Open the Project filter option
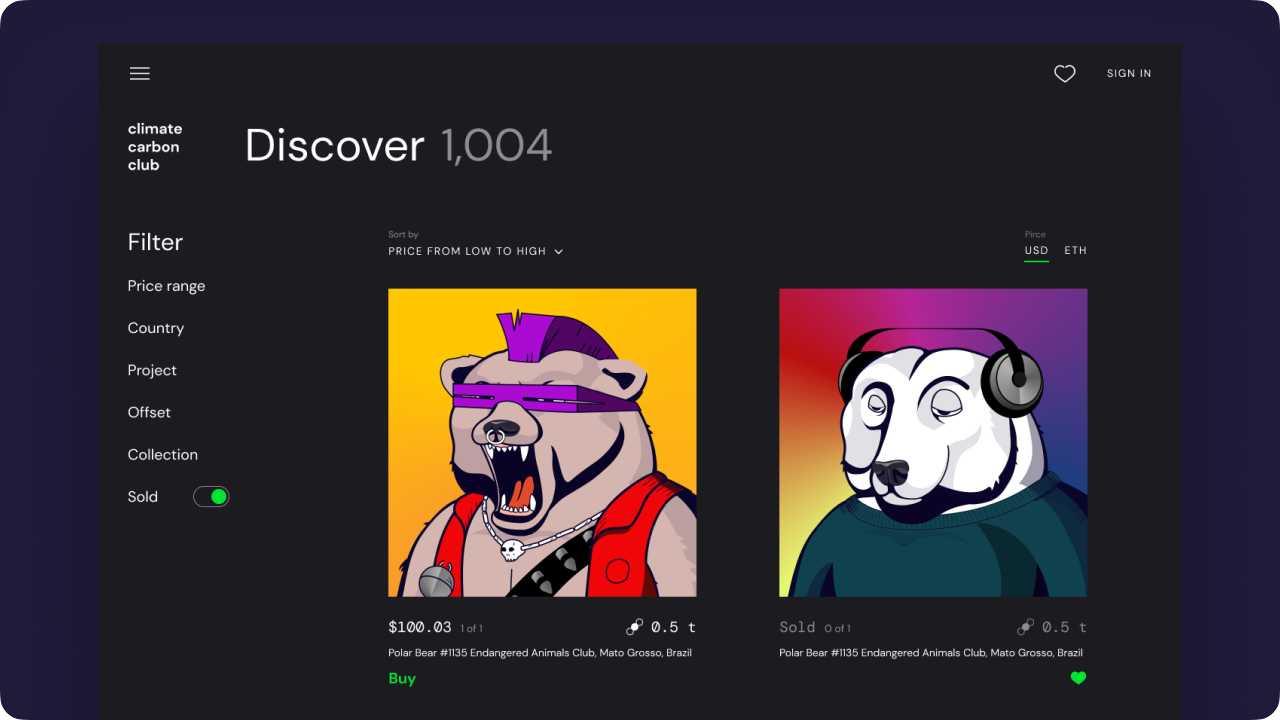The image size is (1280, 720). click(152, 370)
